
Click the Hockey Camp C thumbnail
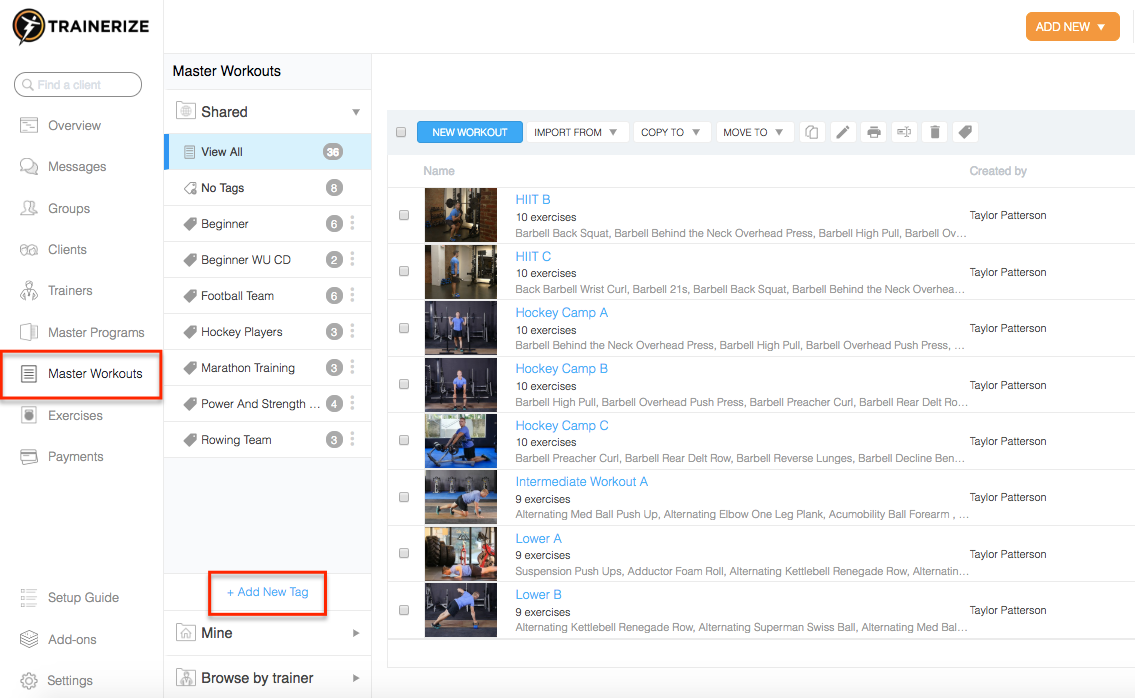pyautogui.click(x=461, y=441)
